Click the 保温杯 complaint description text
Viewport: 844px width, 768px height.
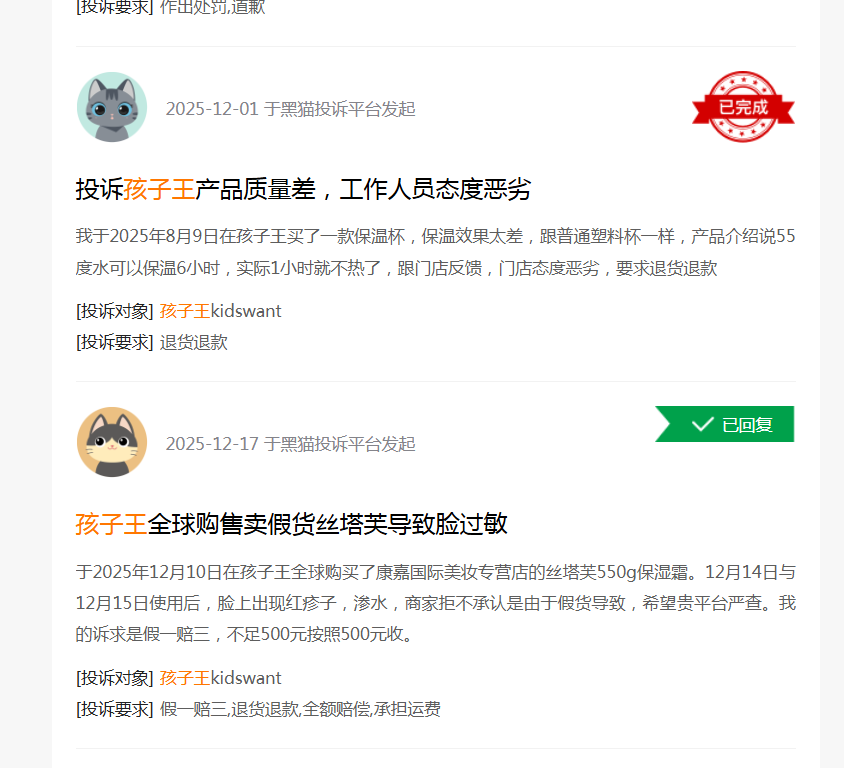tap(435, 252)
